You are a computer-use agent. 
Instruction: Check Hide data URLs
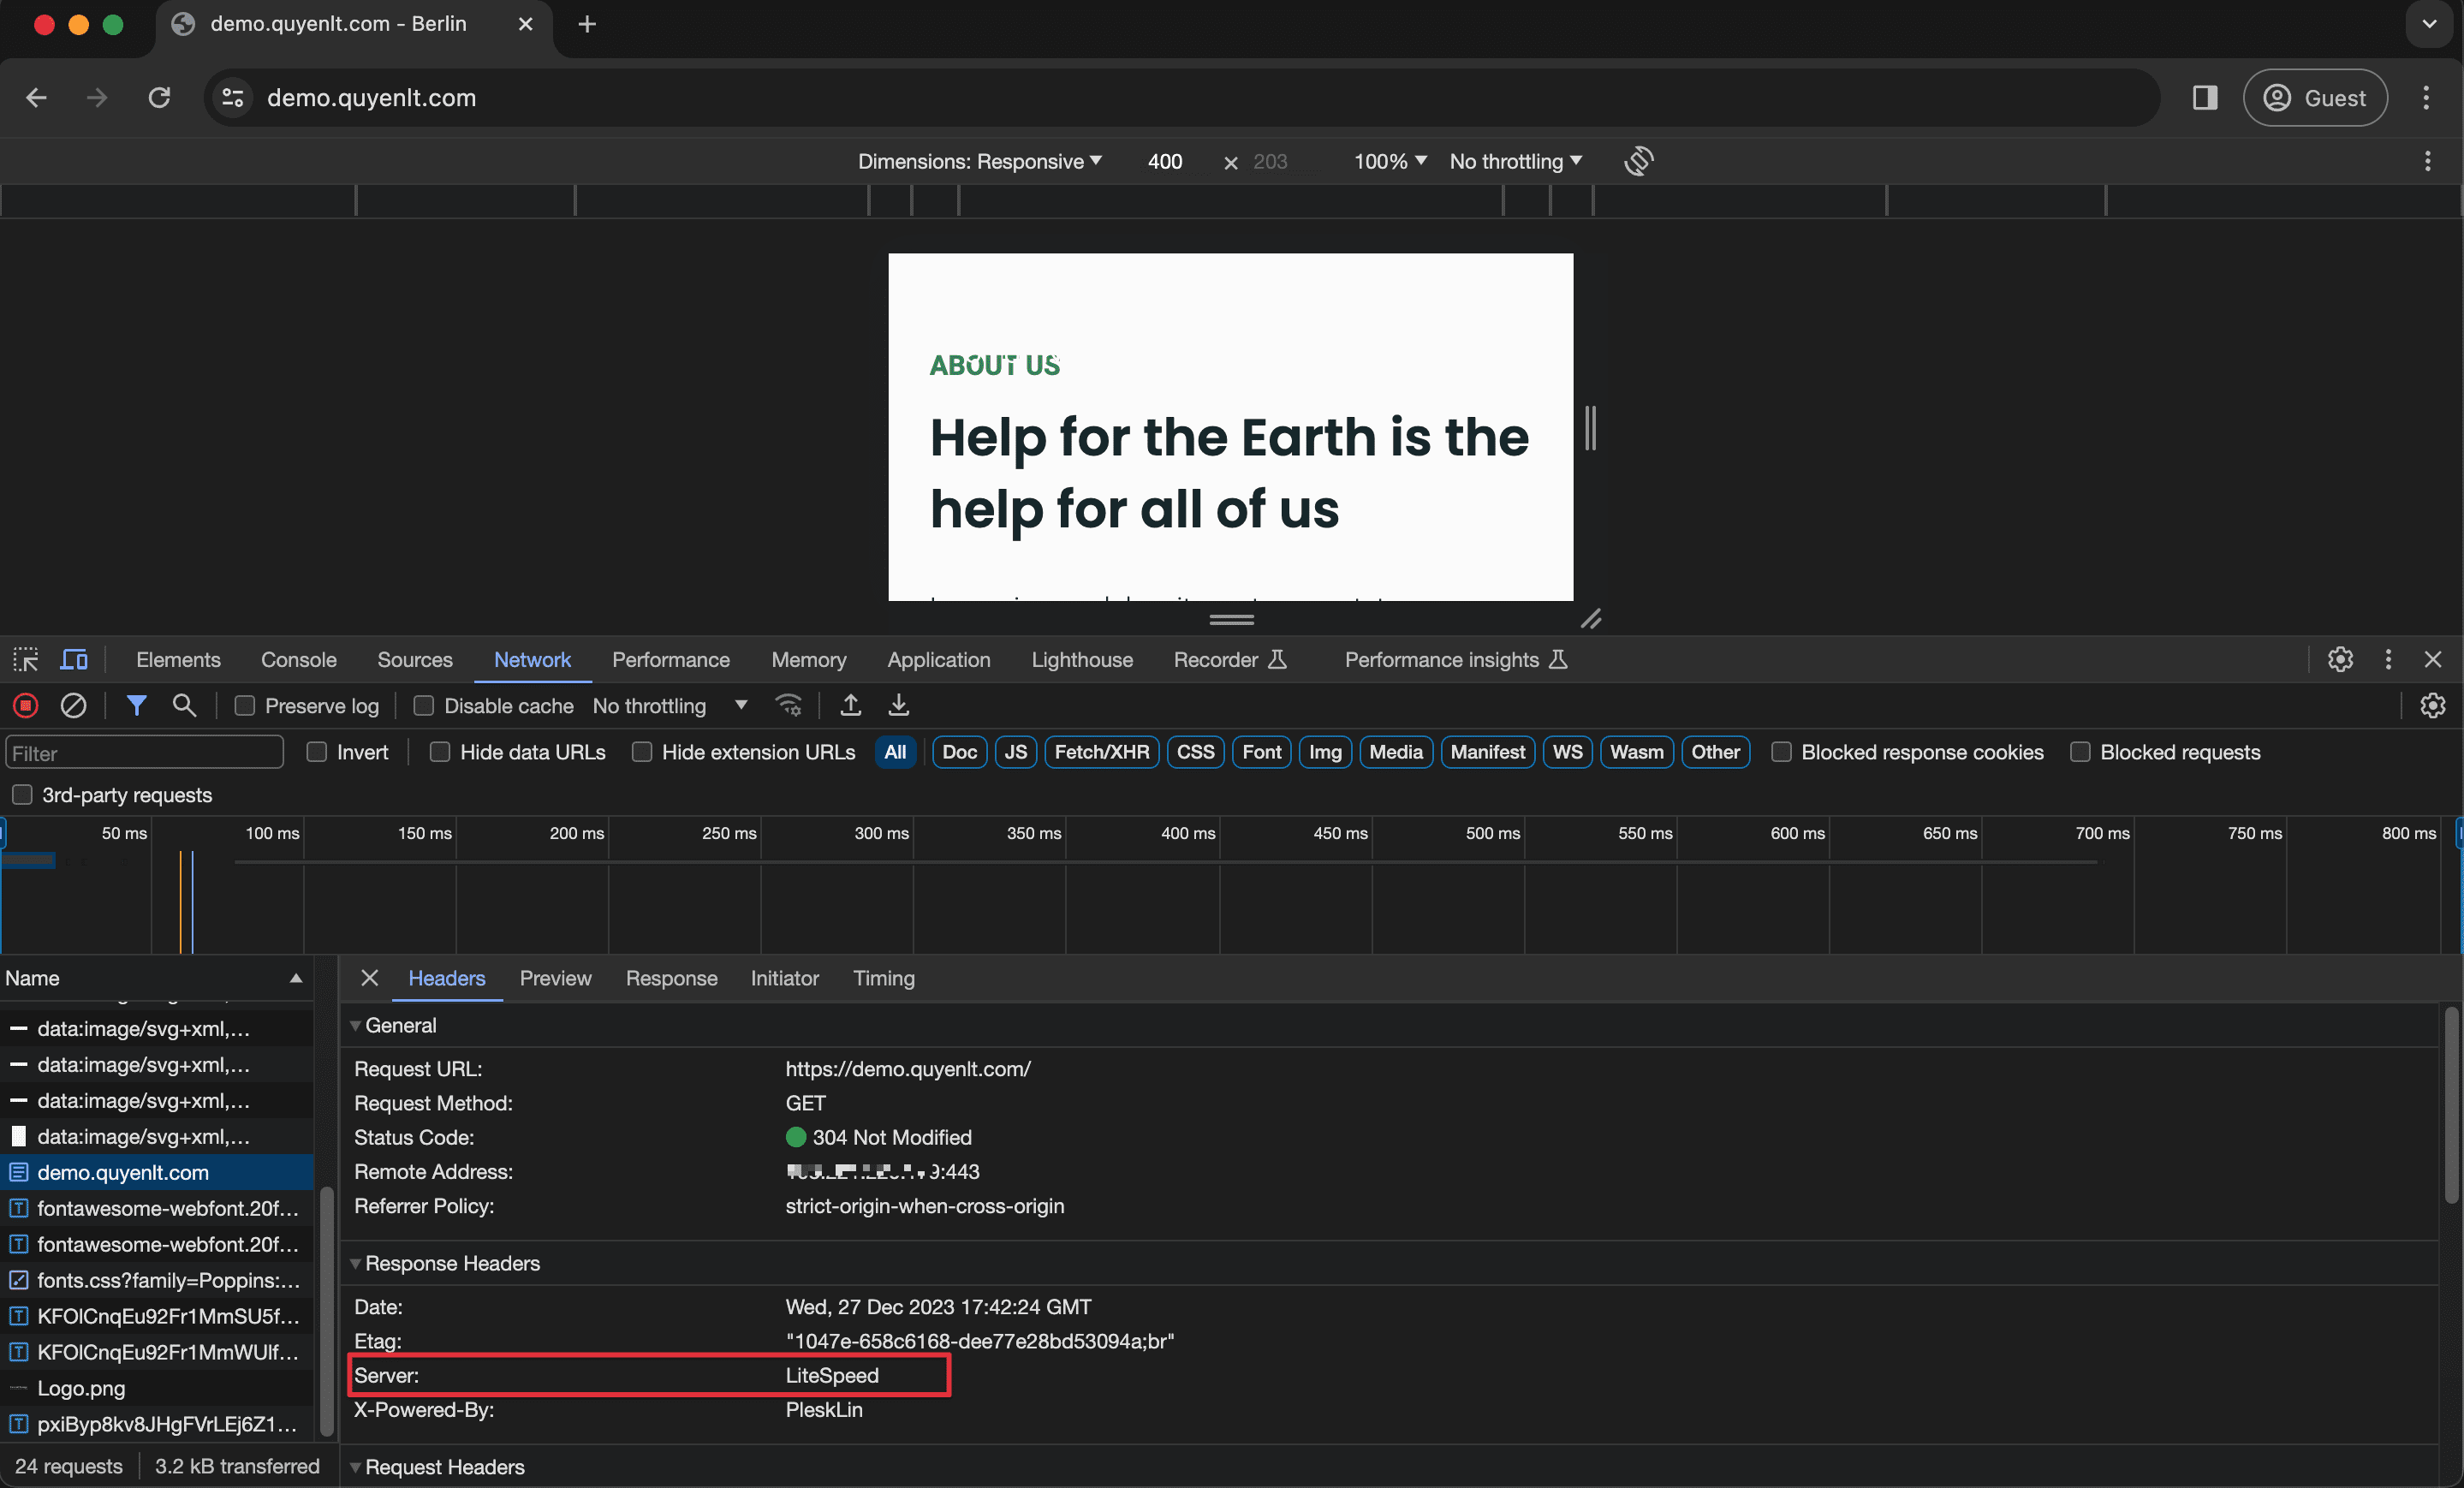click(x=440, y=752)
